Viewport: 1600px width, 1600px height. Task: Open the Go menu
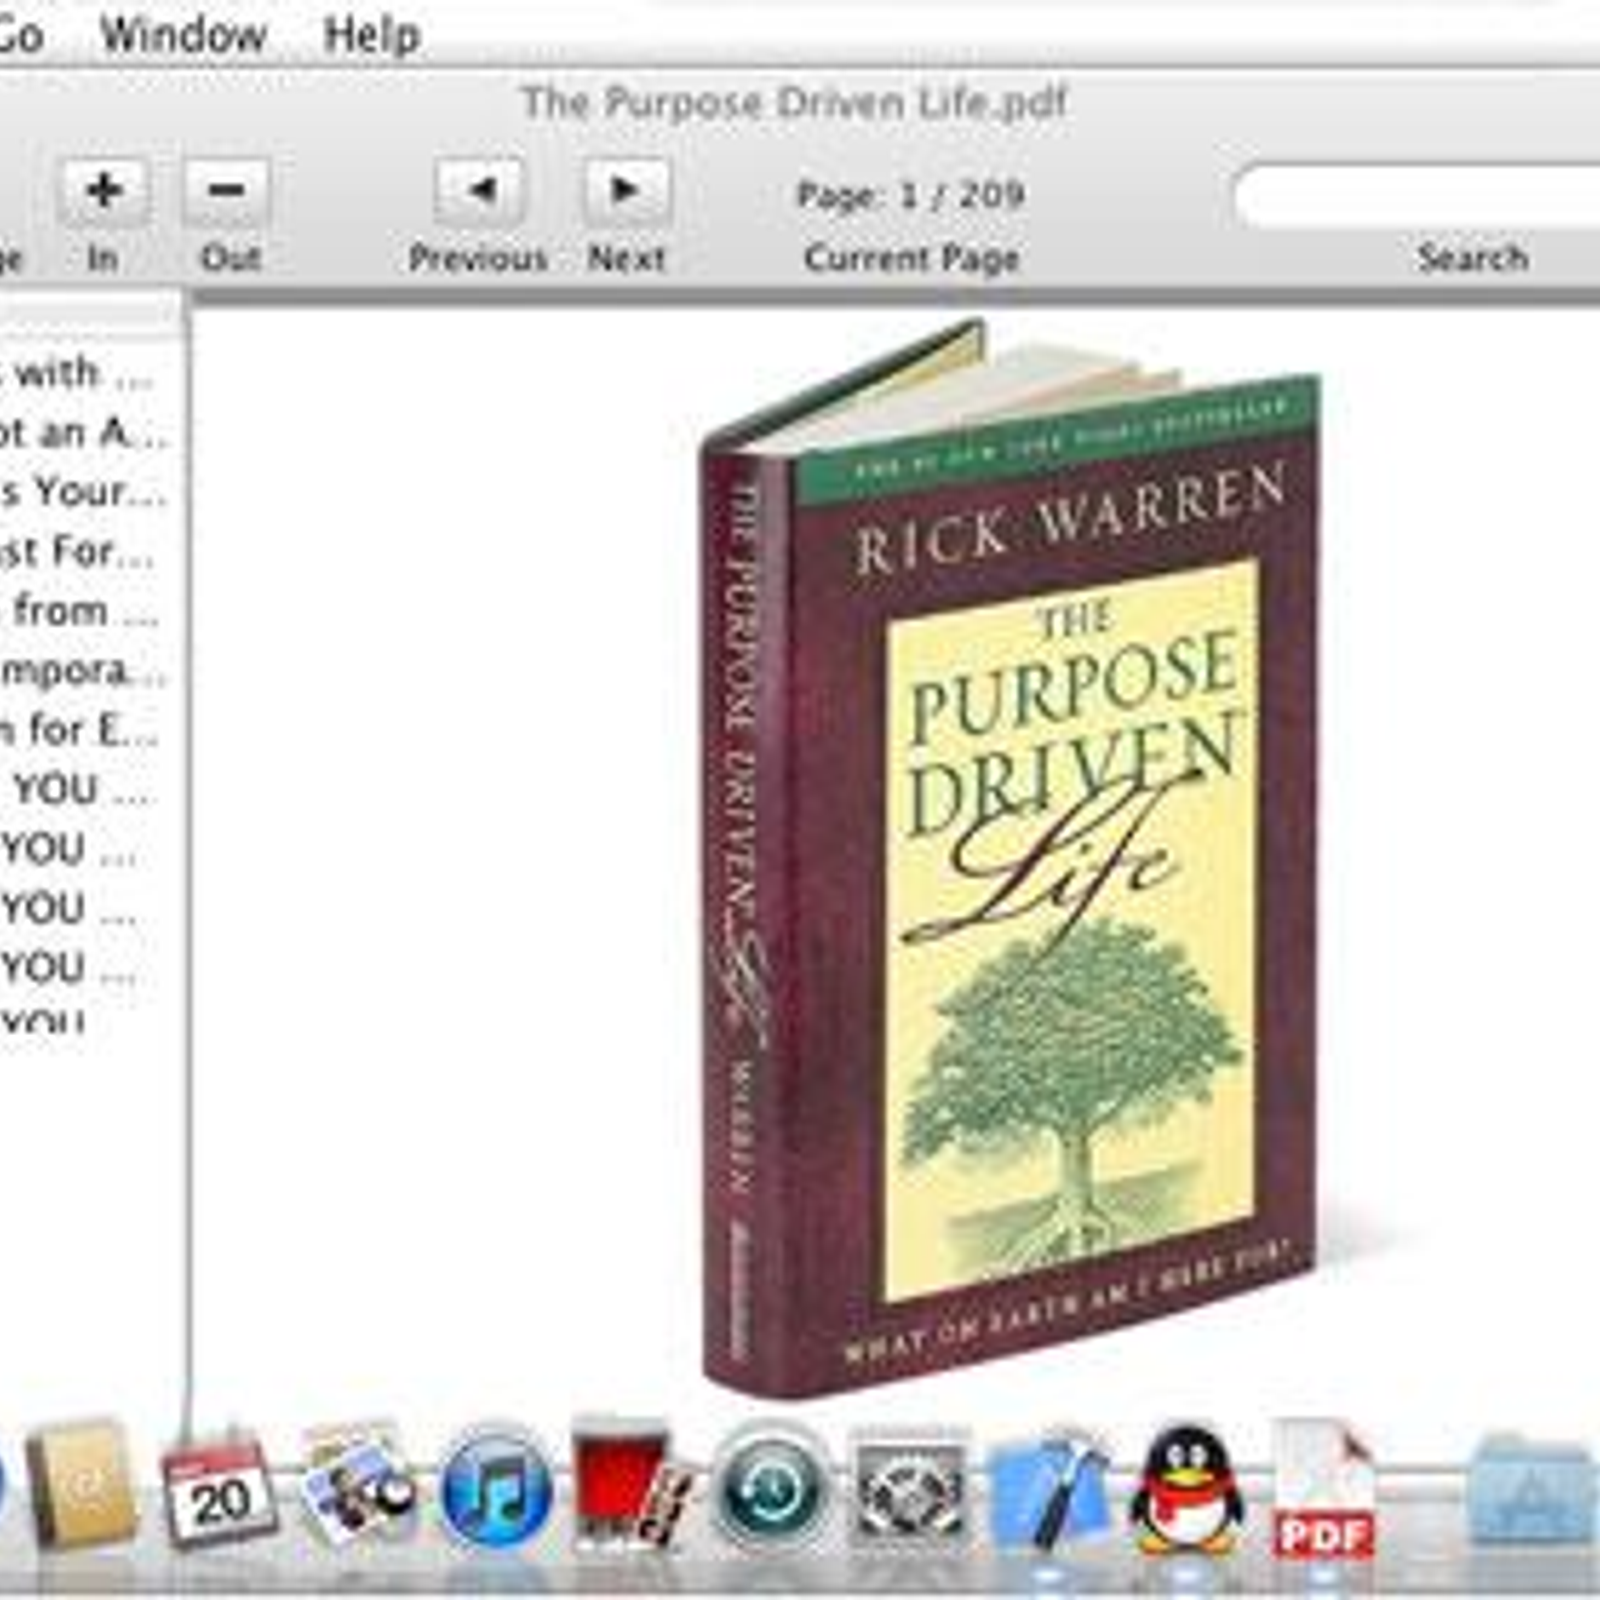click(x=20, y=35)
